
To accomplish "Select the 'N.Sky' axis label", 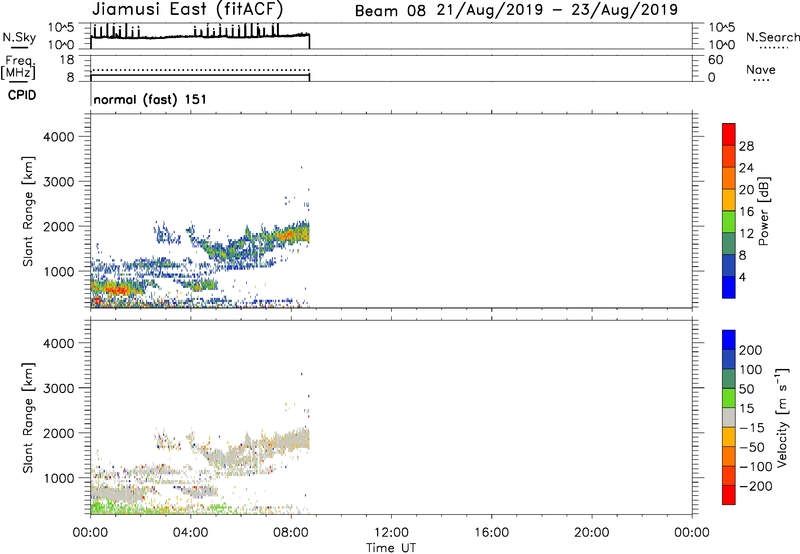I will click(19, 38).
